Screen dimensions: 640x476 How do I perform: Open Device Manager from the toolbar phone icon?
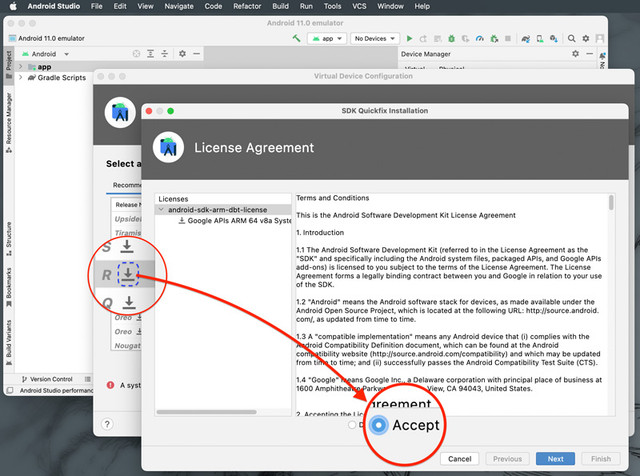pos(540,38)
